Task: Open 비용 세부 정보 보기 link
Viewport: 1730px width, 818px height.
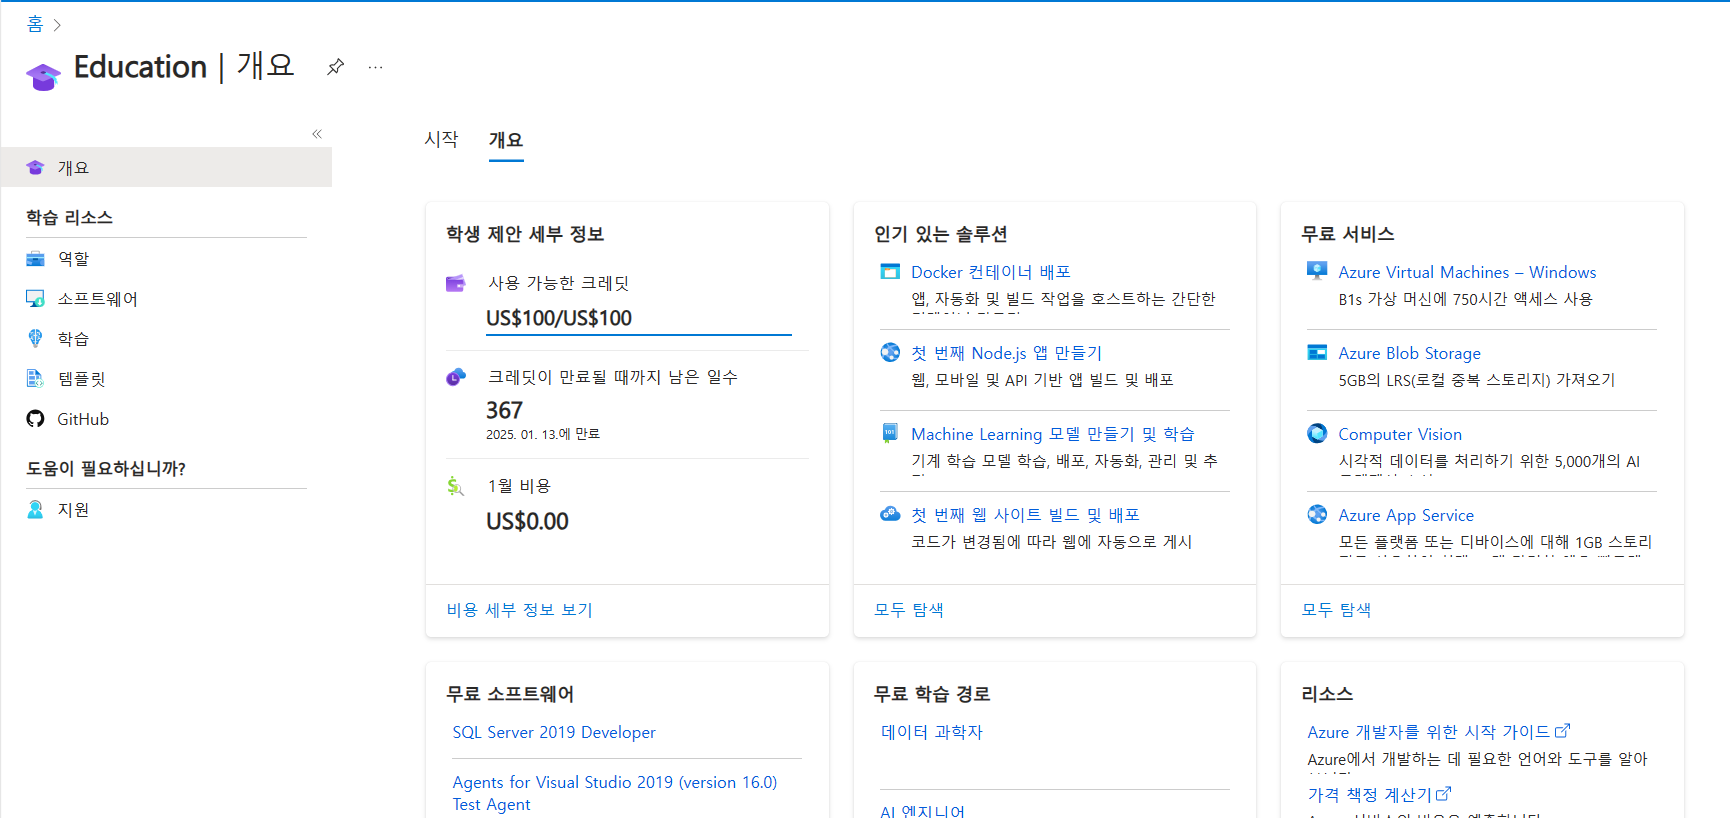Action: point(520,609)
